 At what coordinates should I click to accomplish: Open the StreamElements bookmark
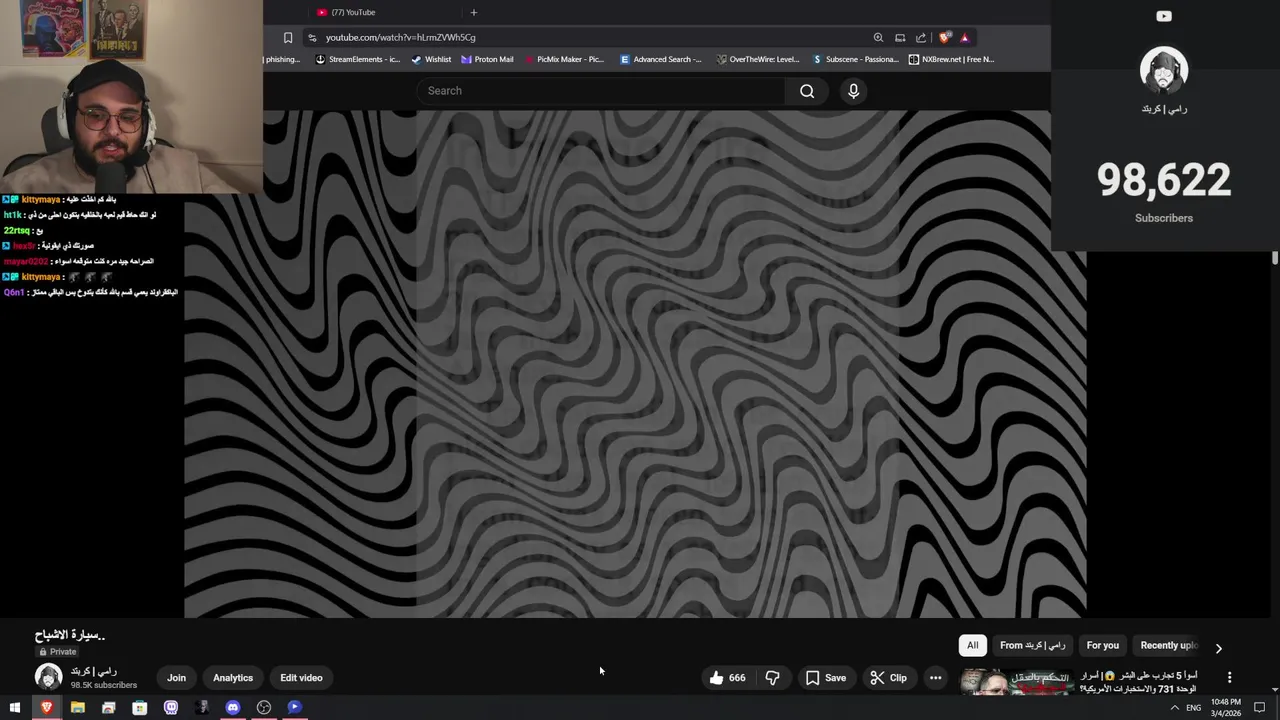pyautogui.click(x=357, y=59)
